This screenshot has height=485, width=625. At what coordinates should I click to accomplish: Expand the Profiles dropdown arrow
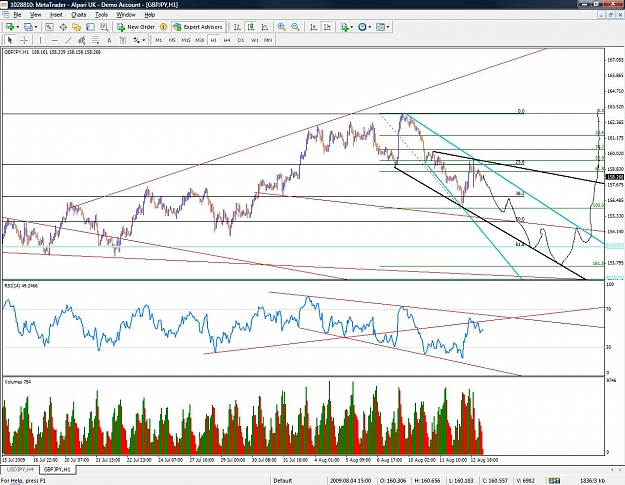click(36, 27)
